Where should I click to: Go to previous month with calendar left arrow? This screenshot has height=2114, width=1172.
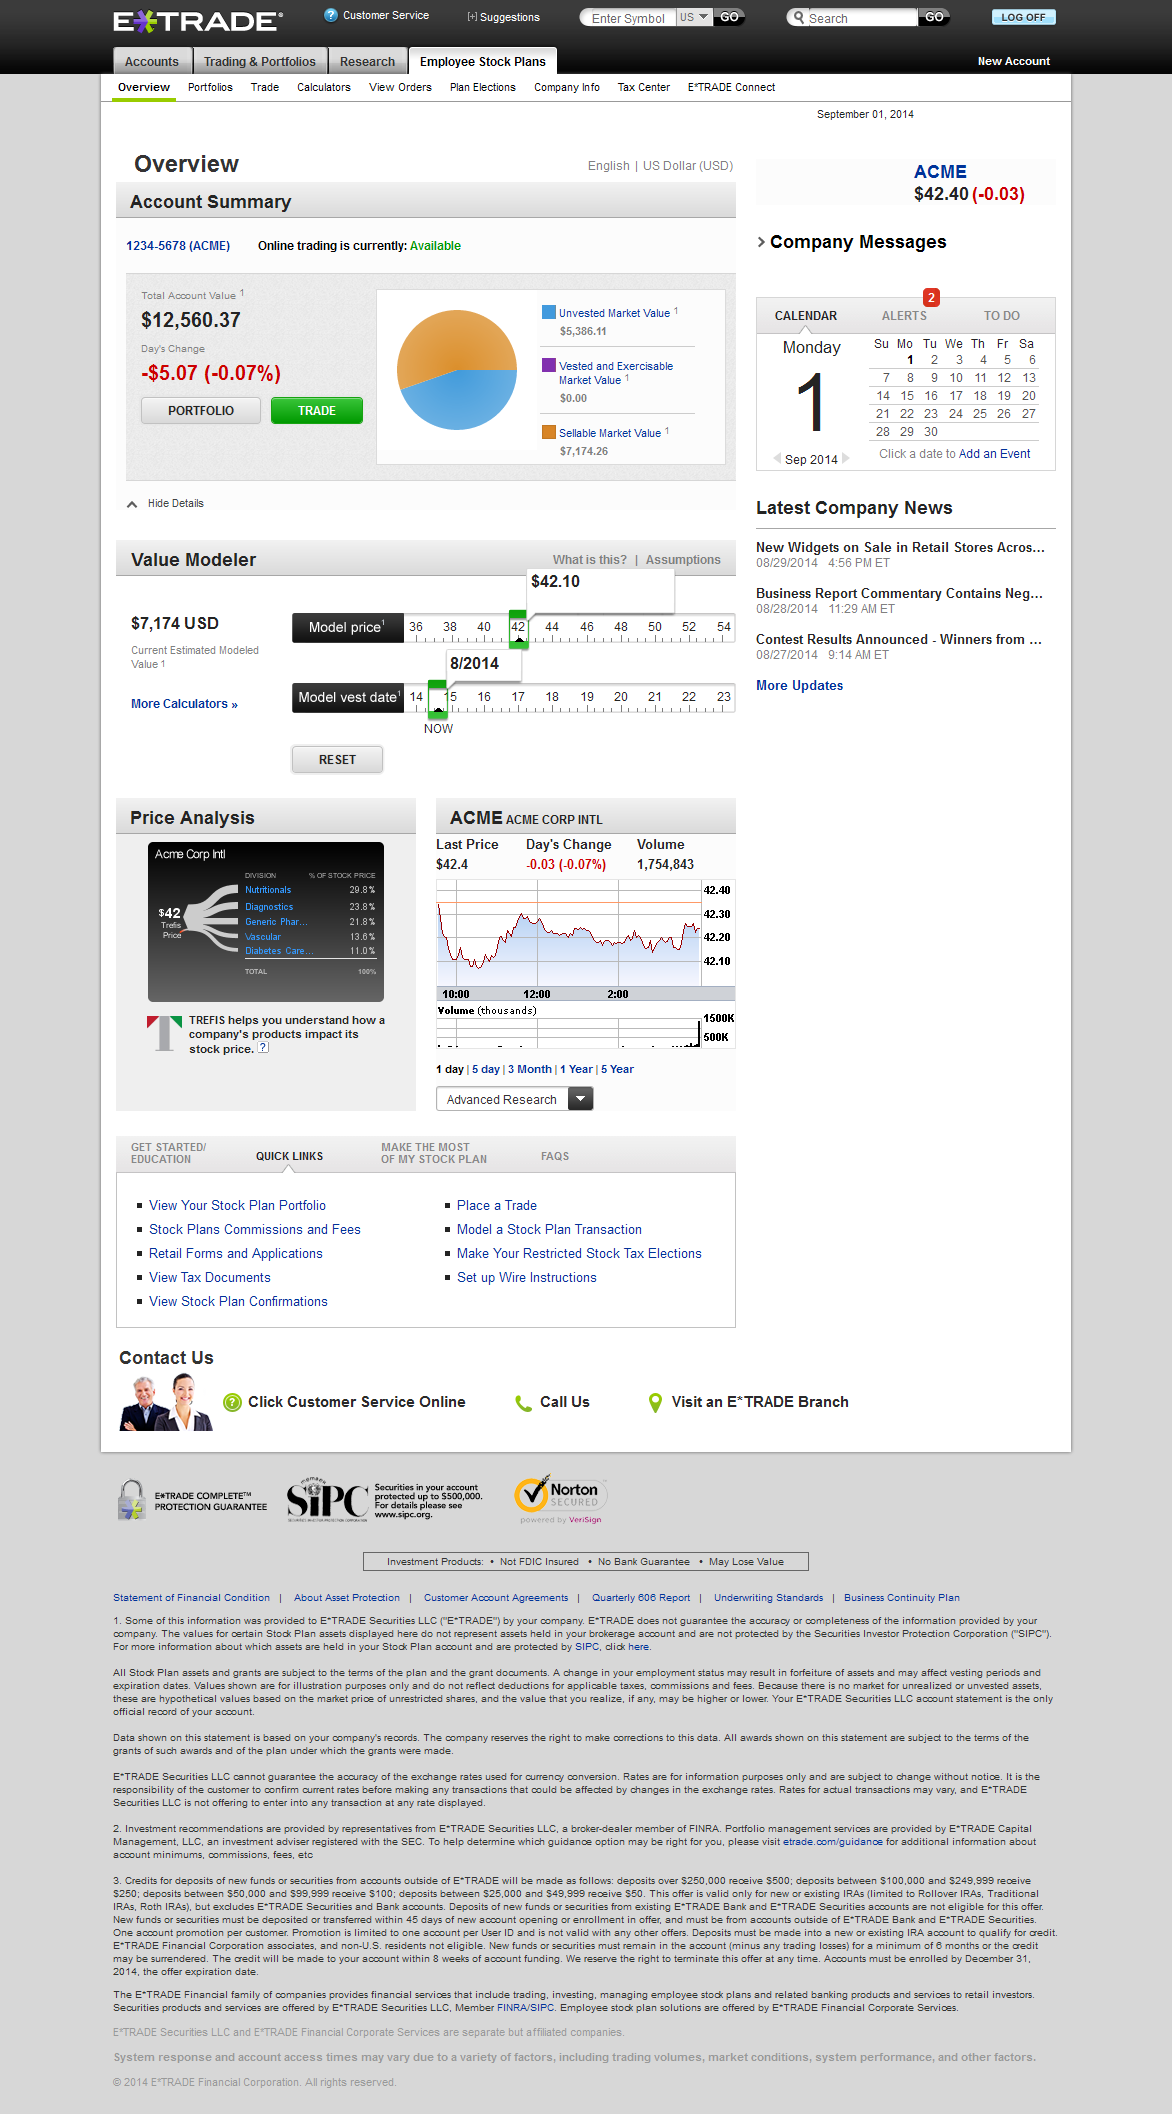pyautogui.click(x=777, y=459)
